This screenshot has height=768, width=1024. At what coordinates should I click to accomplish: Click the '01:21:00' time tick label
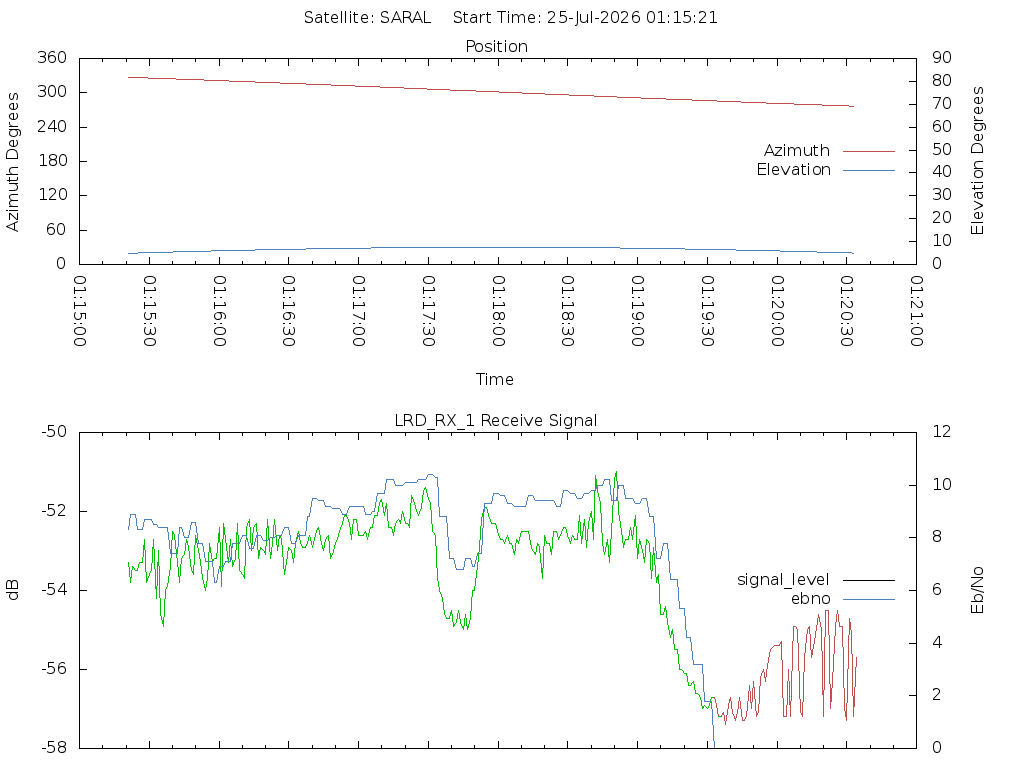click(916, 311)
